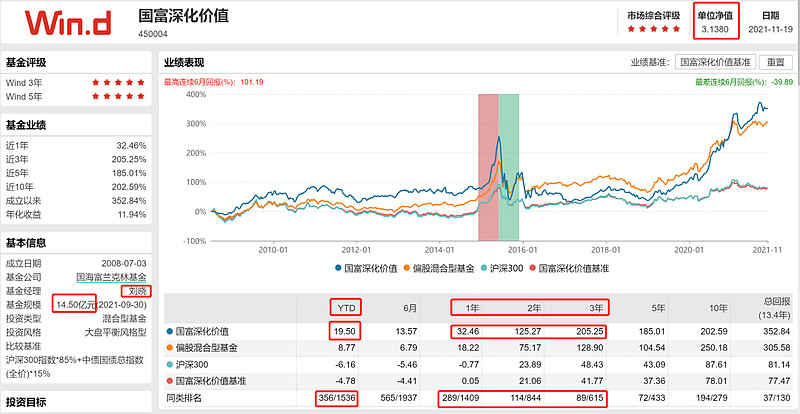Click the 5年 column header
800x414 pixels.
658,308
